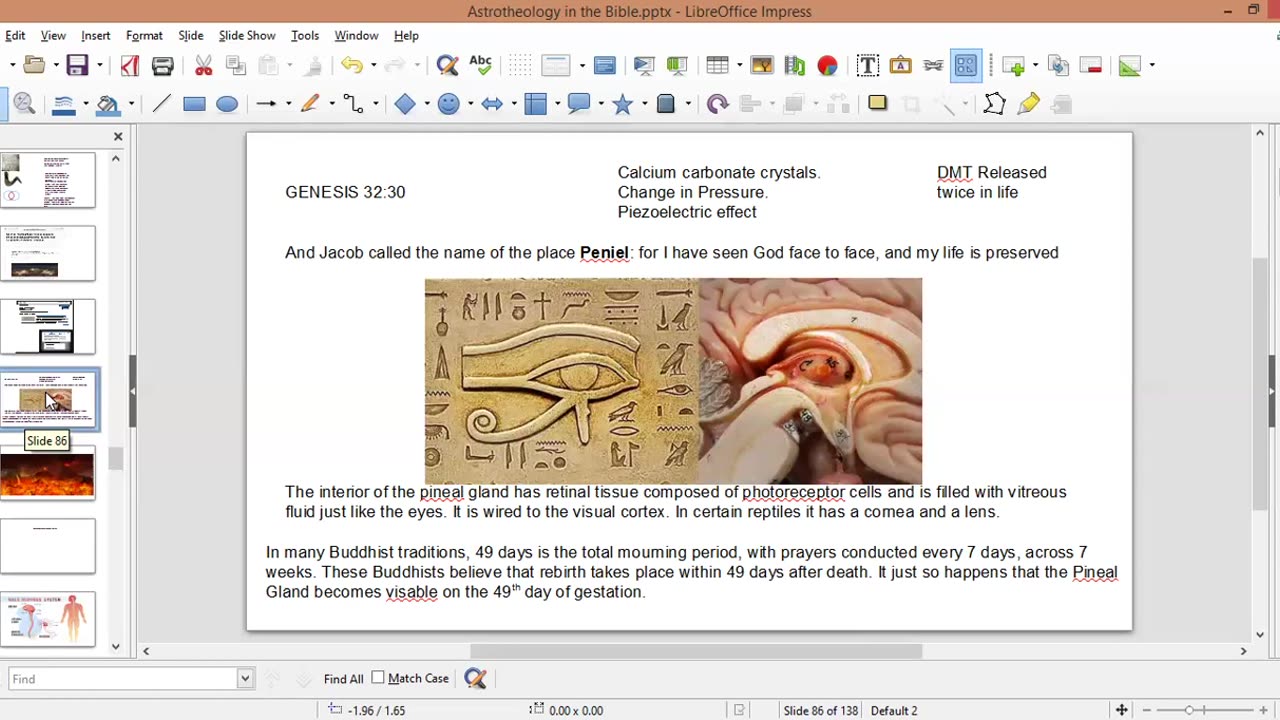Viewport: 1280px width, 720px height.
Task: Open the Find text history dropdown
Action: (x=245, y=679)
